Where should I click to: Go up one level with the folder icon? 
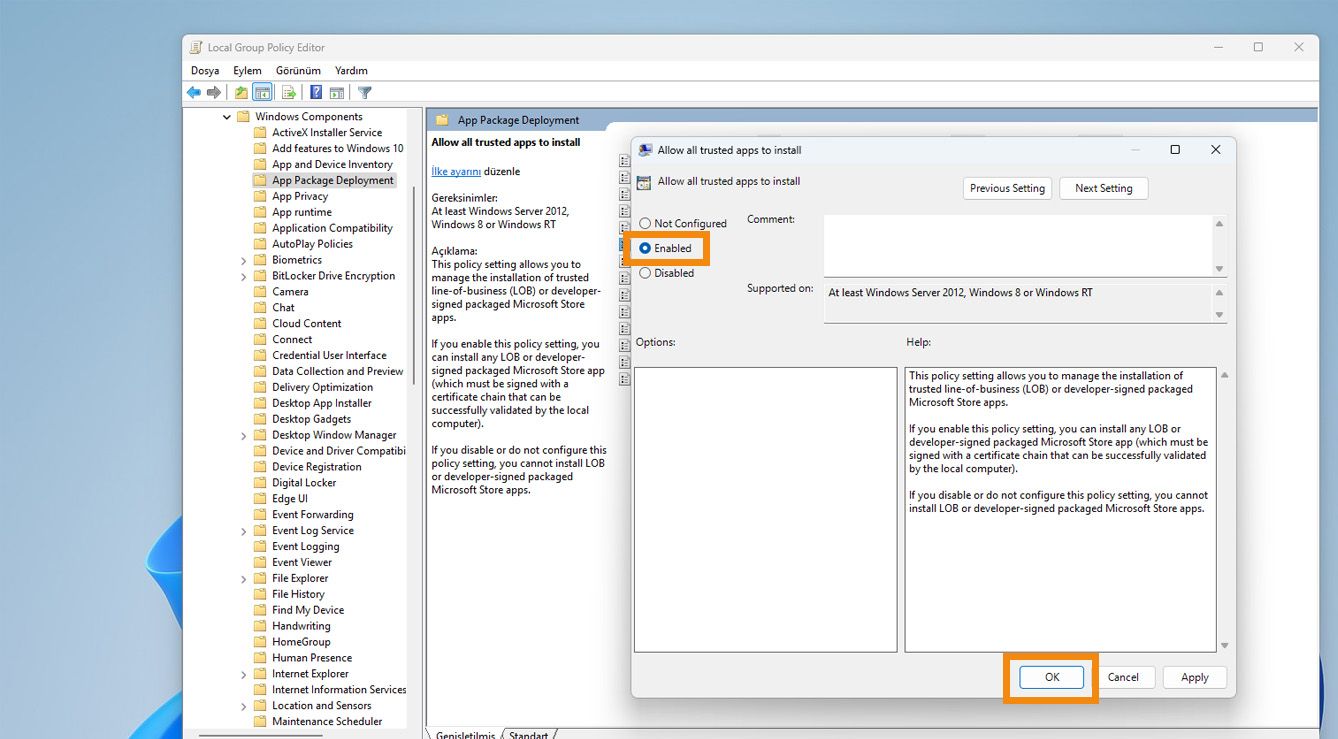coord(241,93)
